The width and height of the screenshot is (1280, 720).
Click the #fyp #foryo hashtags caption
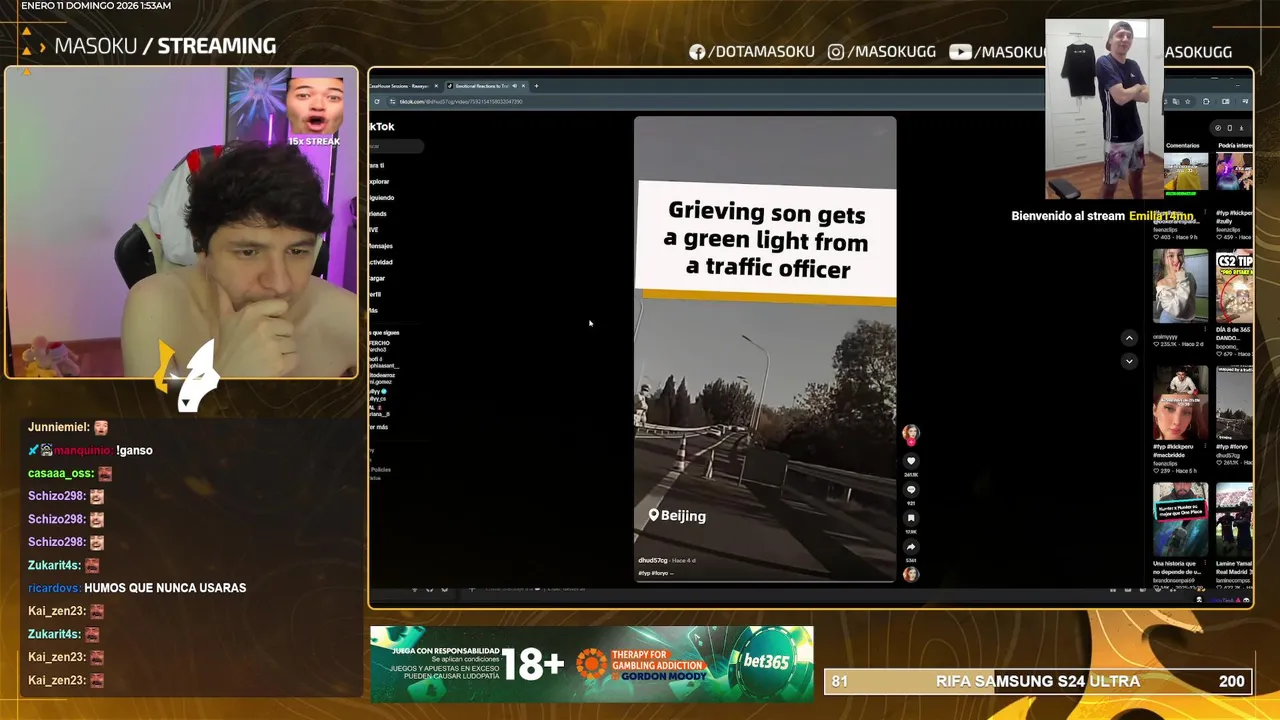coord(655,573)
